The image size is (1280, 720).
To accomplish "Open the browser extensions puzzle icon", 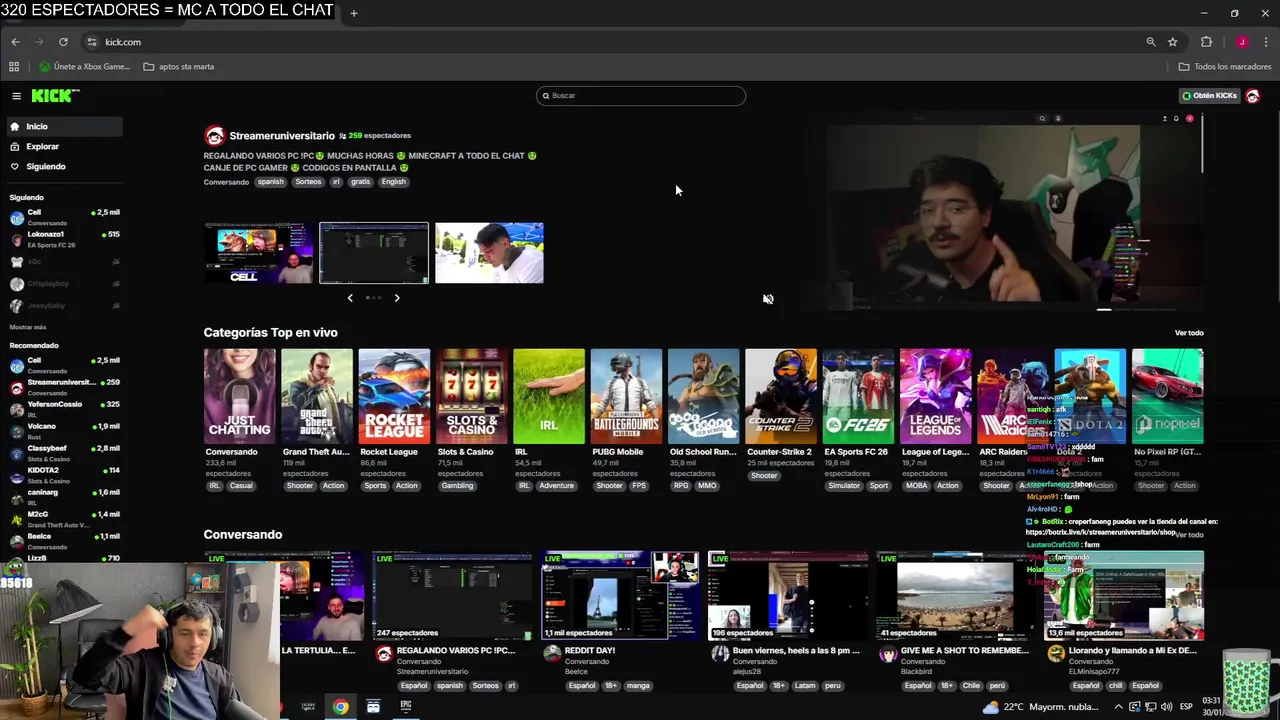I will (x=1206, y=42).
